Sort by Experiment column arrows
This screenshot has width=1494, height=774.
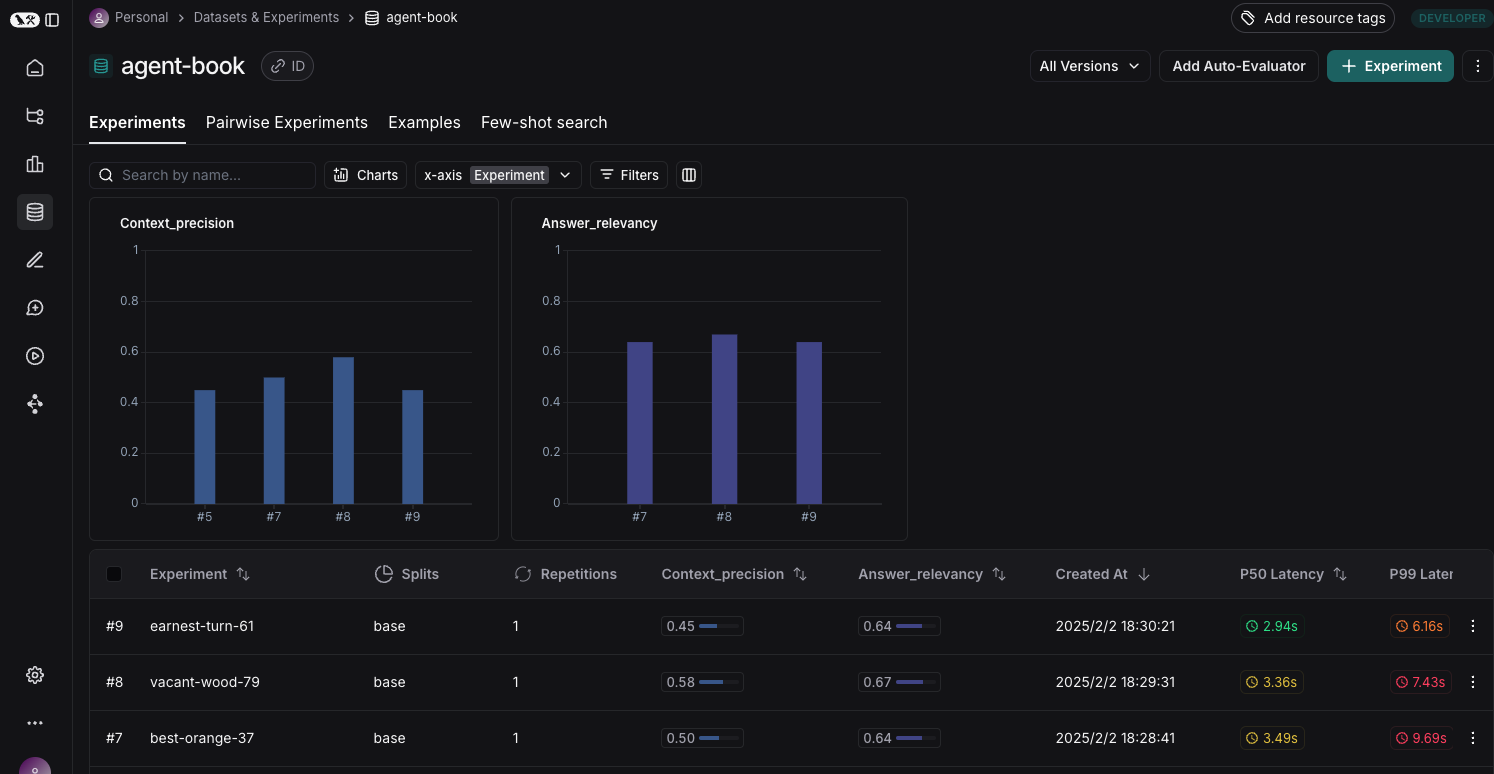pyautogui.click(x=243, y=574)
